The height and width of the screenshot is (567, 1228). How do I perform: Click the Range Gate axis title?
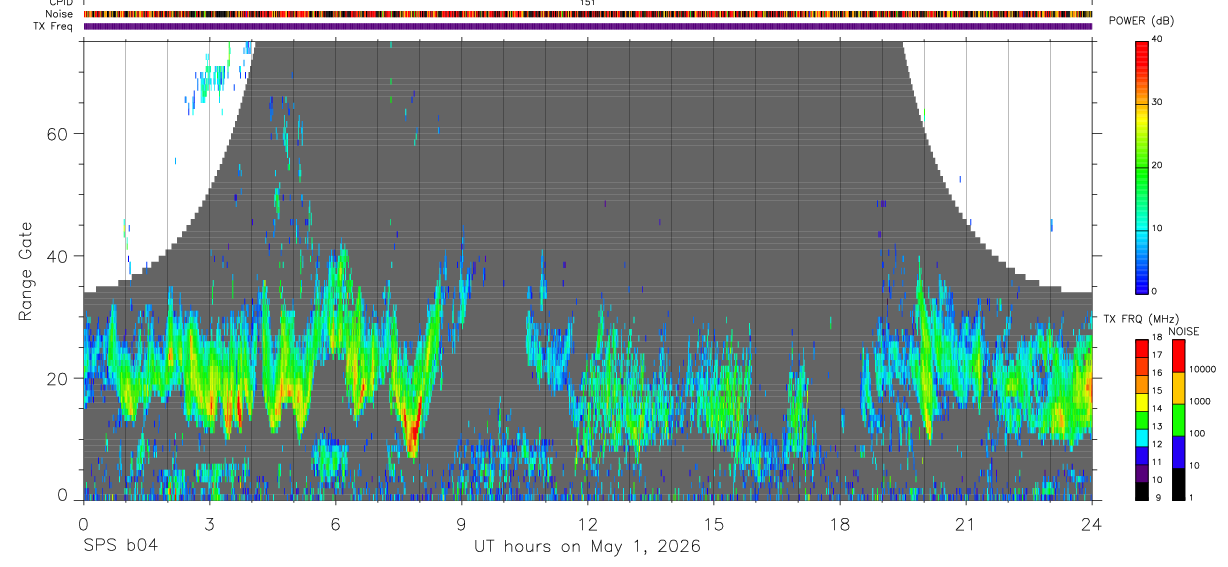25,269
